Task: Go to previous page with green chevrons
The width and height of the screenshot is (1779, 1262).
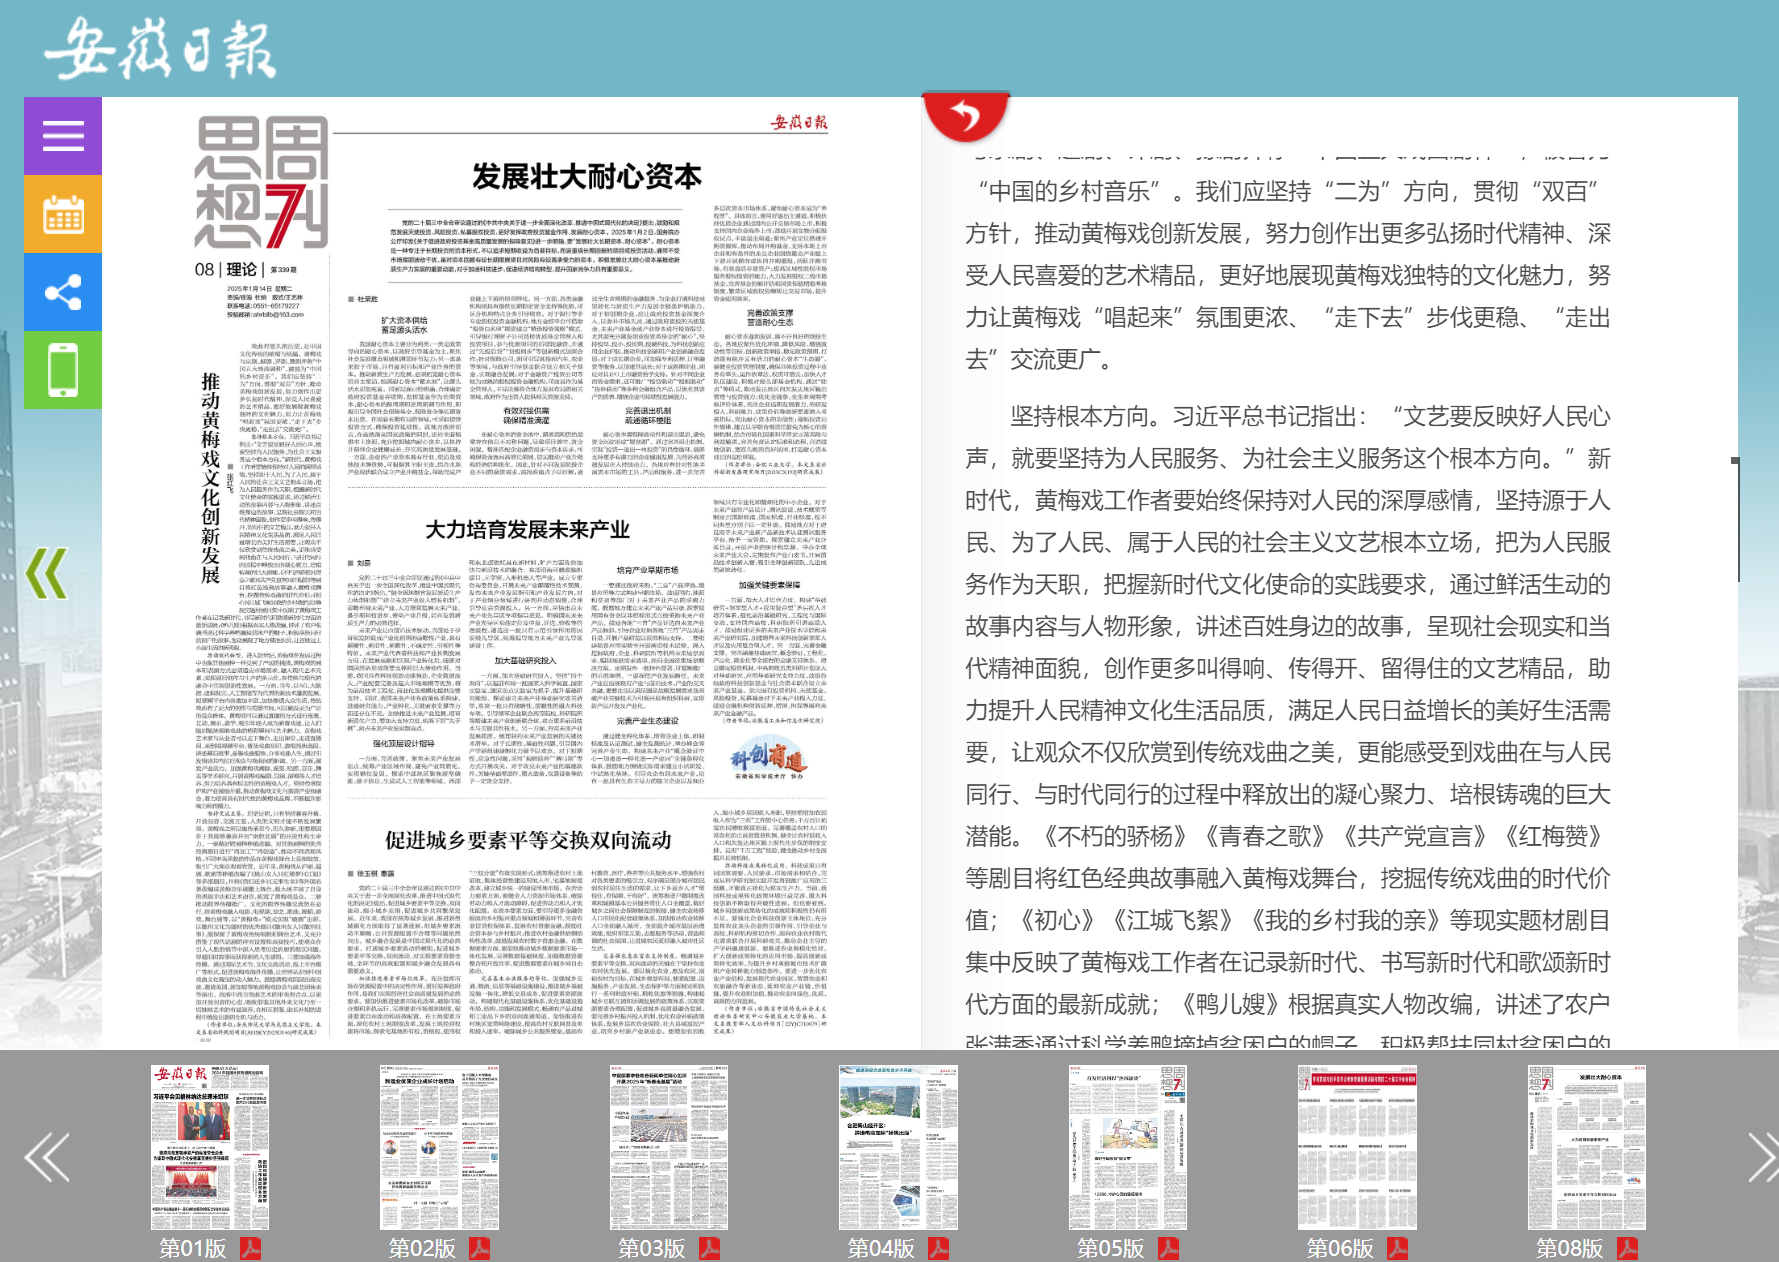Action: [x=46, y=573]
